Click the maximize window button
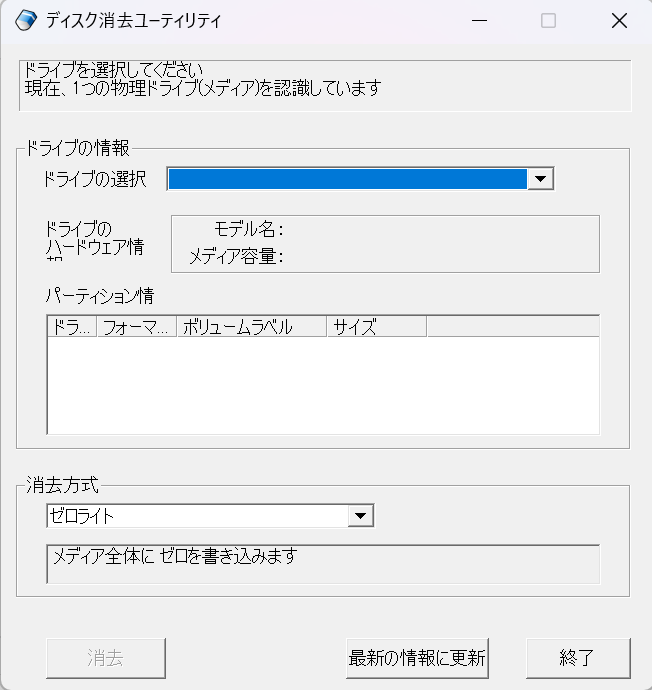Image resolution: width=652 pixels, height=690 pixels. (548, 20)
